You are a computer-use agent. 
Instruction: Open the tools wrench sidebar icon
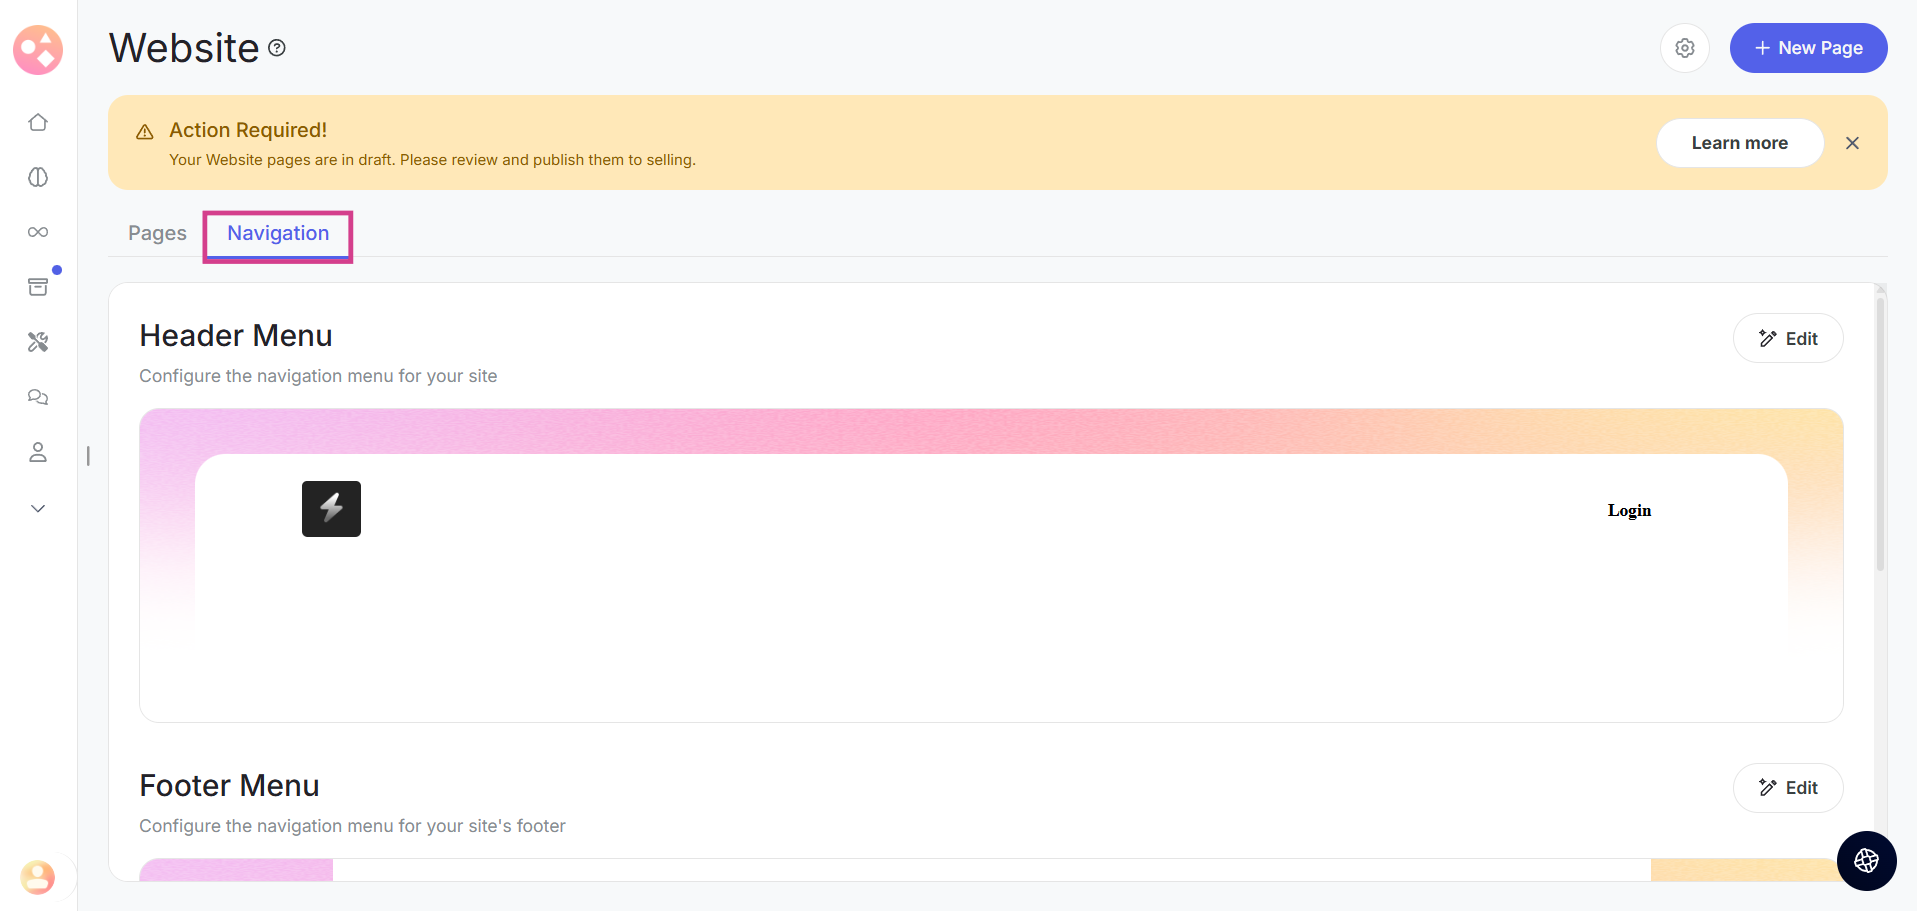click(38, 342)
